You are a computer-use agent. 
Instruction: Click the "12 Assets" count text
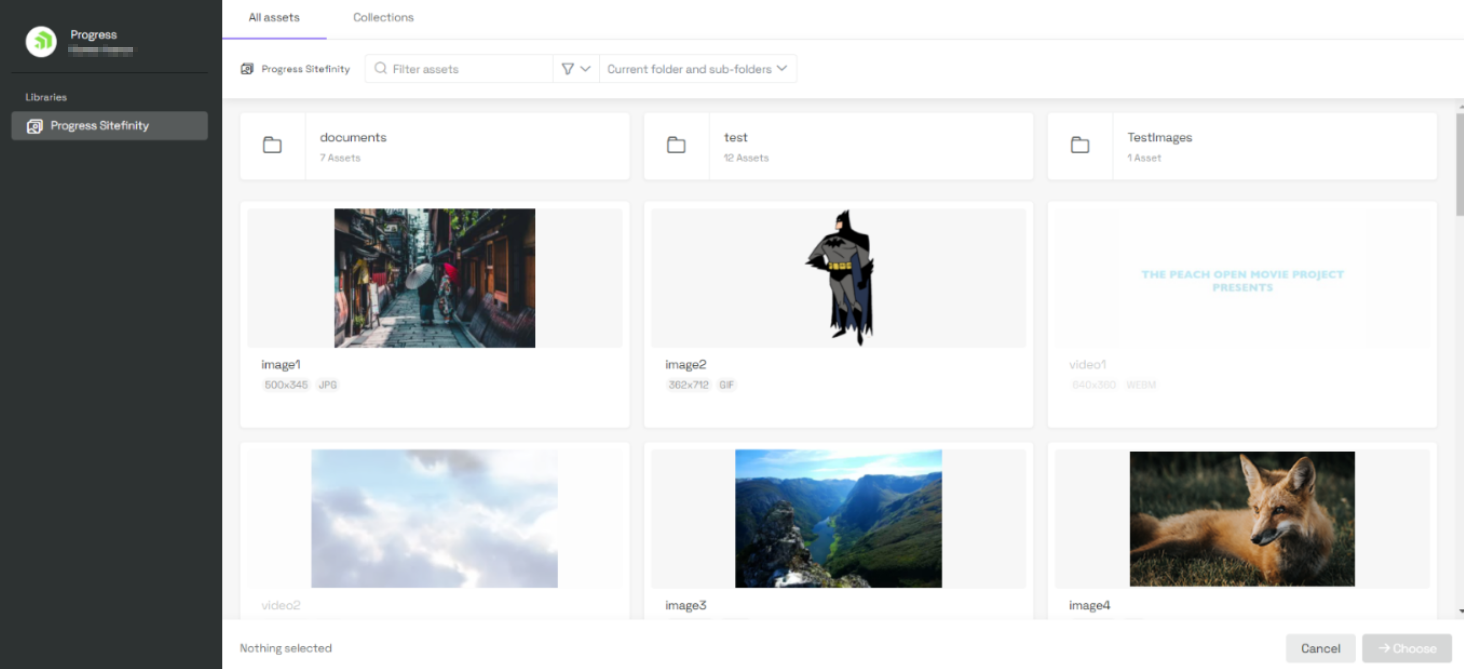click(x=746, y=158)
